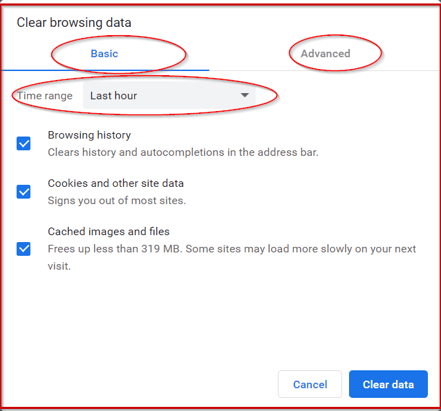Click the 'Last hour' selected value text
This screenshot has width=441, height=411.
113,96
